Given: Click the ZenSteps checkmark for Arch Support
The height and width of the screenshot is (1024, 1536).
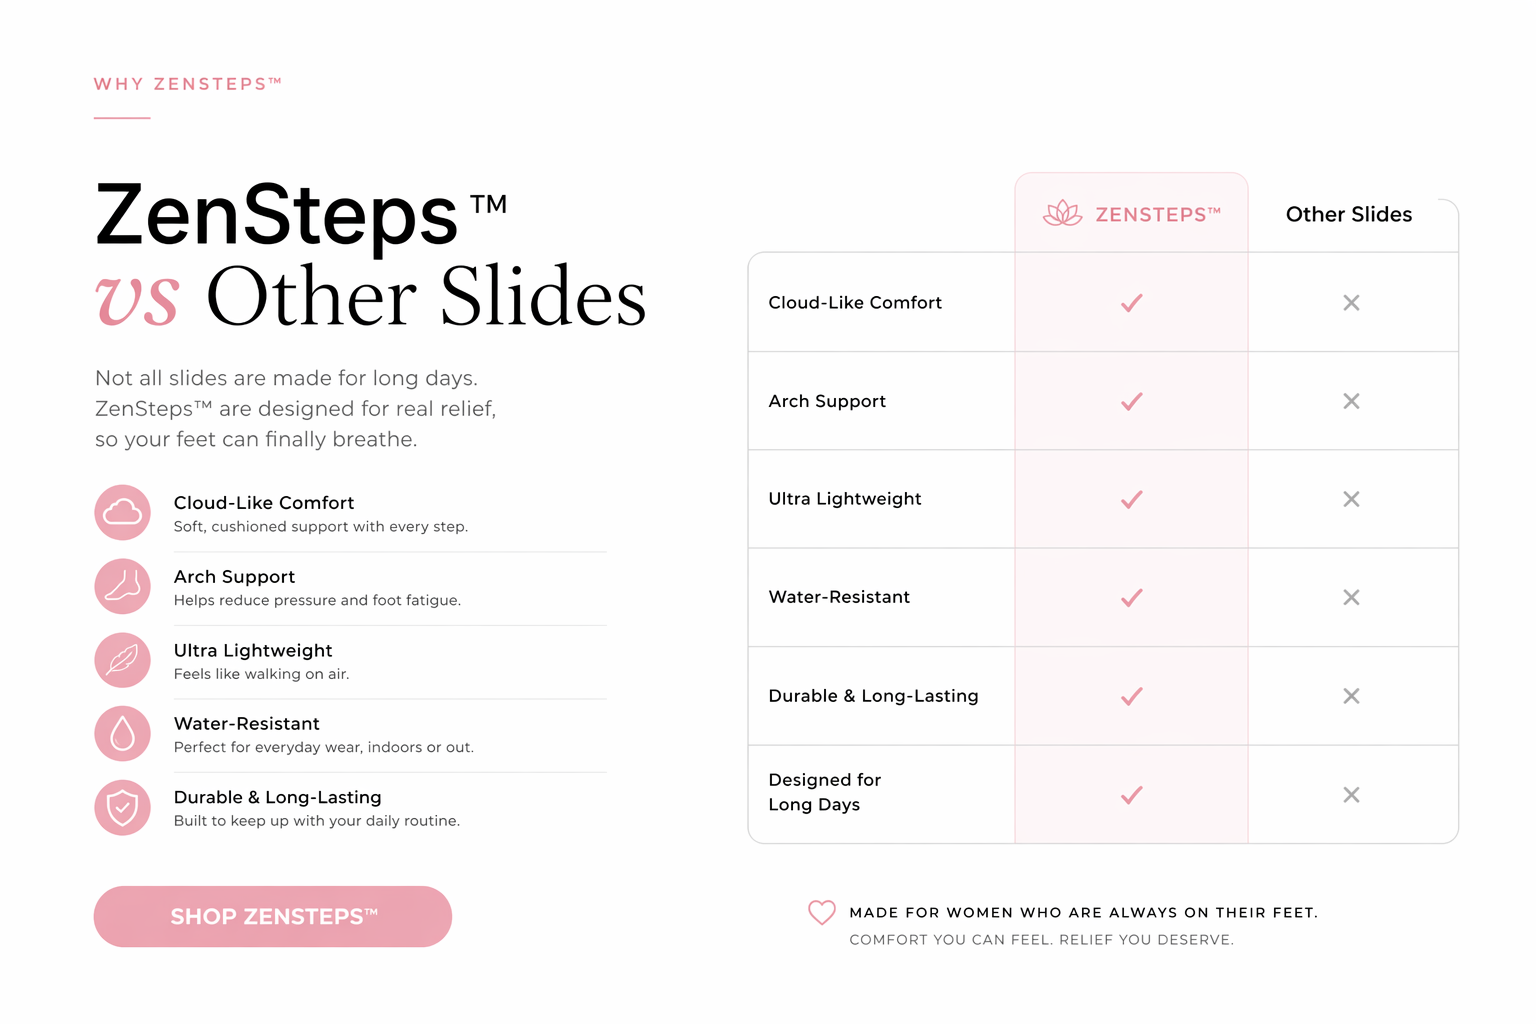Looking at the screenshot, I should click(1131, 401).
